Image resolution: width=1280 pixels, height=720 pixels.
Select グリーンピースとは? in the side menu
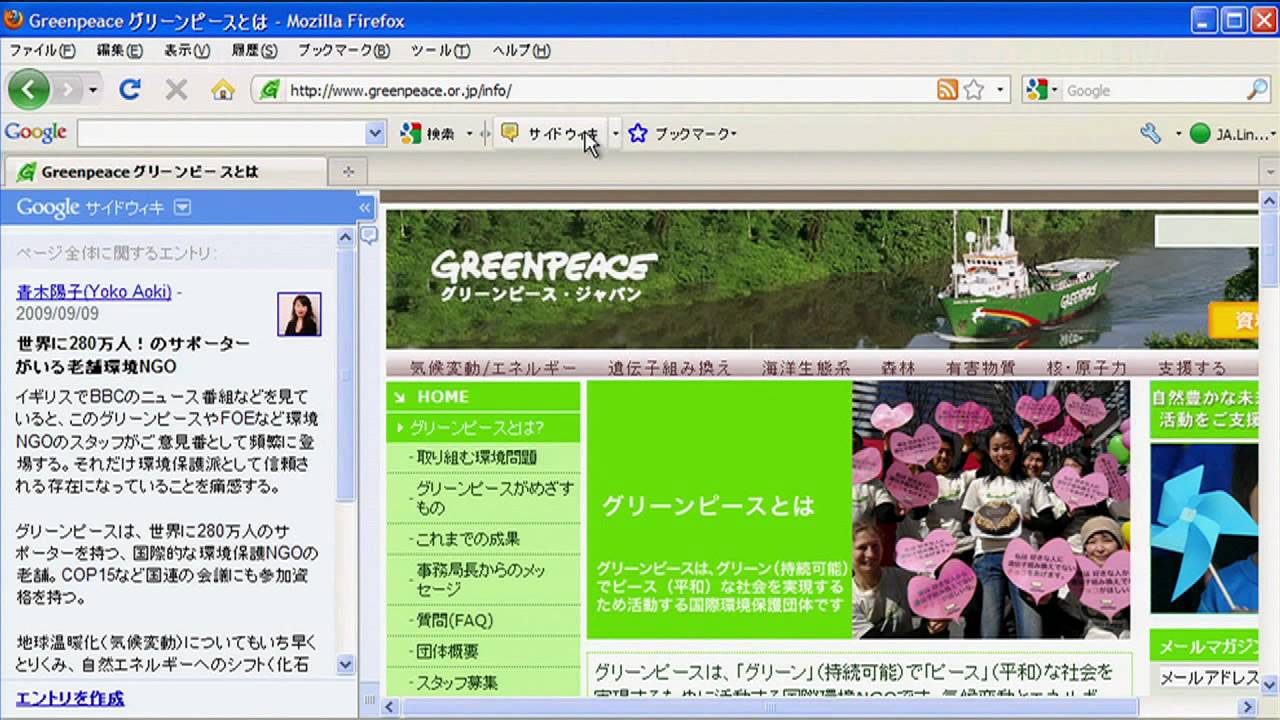[483, 428]
